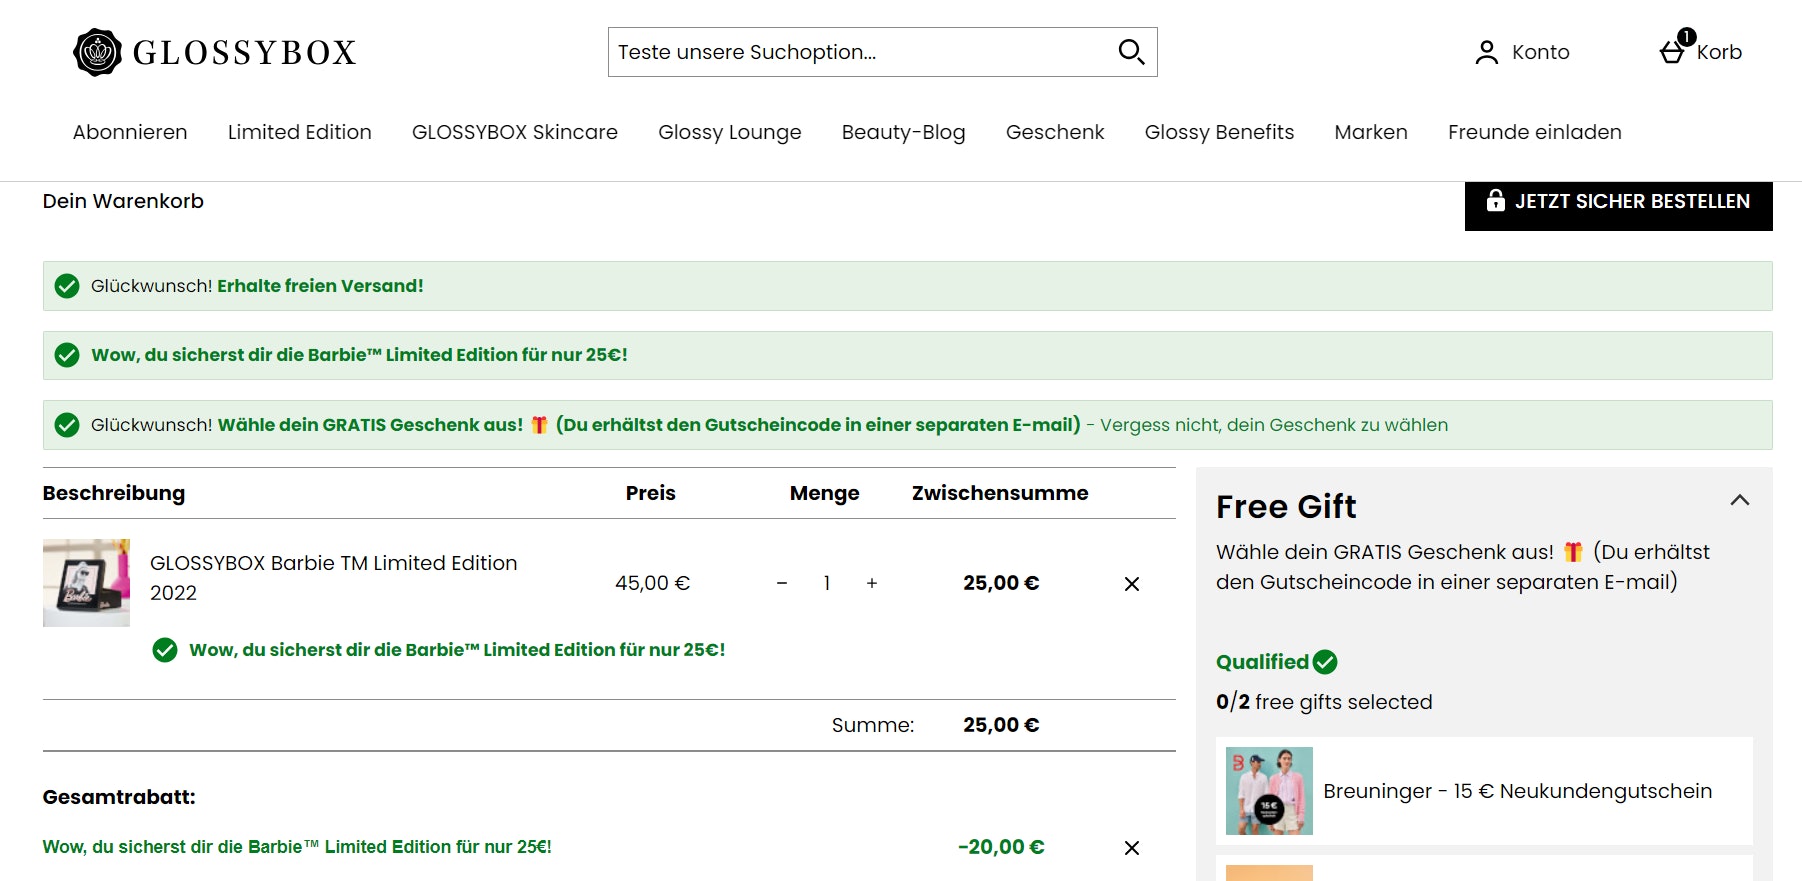Remove Barbie Limited Edition from cart
1802x881 pixels.
[x=1132, y=584]
